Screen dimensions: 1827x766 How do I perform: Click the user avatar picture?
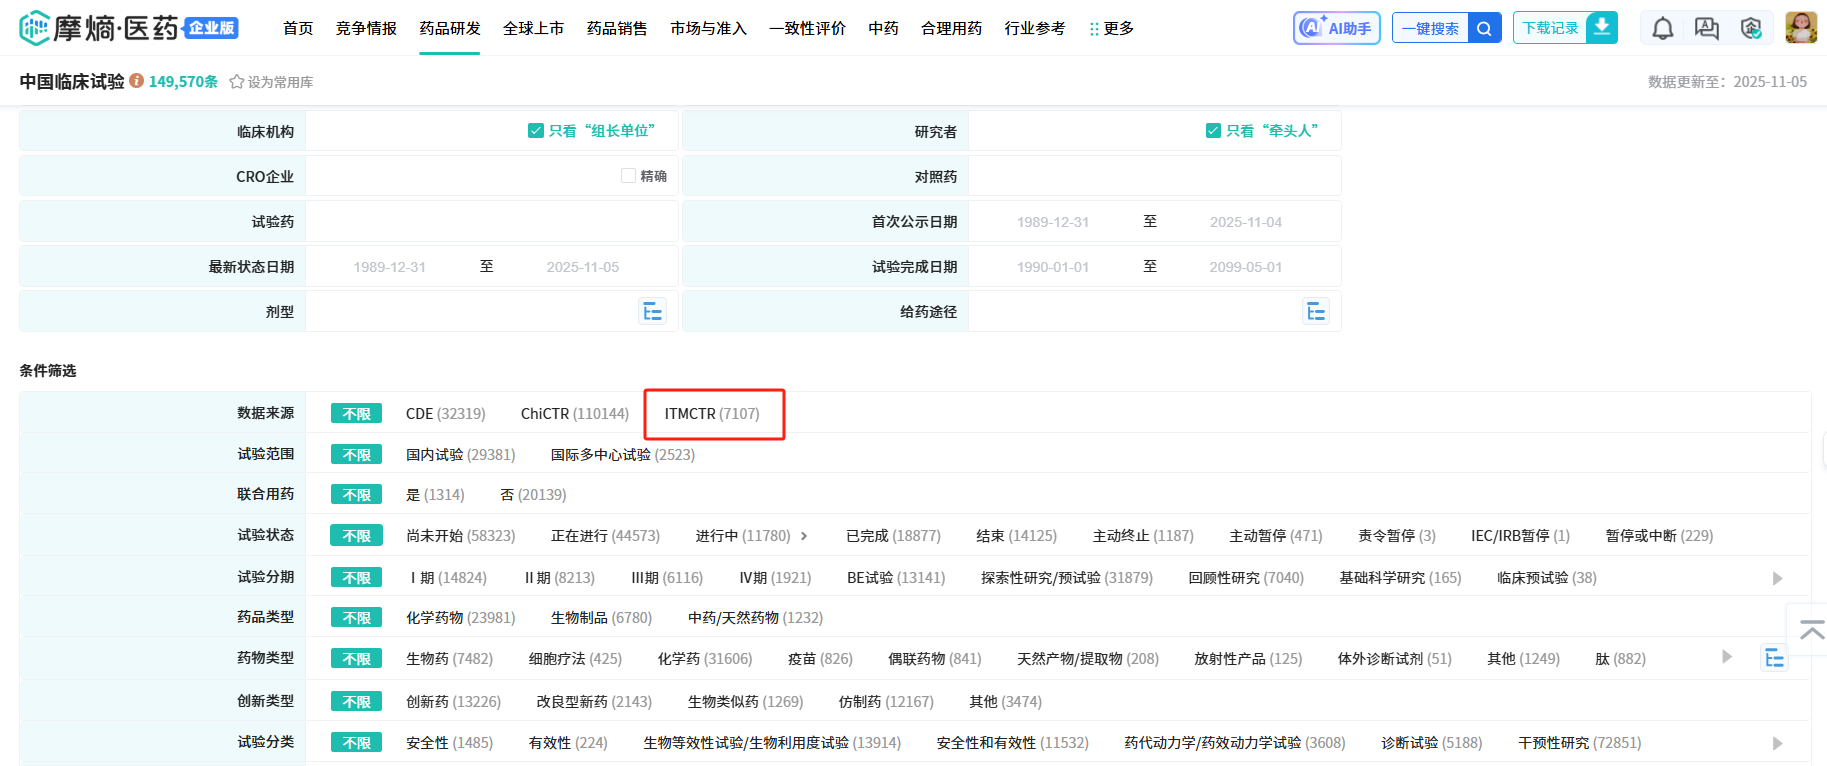[1800, 28]
